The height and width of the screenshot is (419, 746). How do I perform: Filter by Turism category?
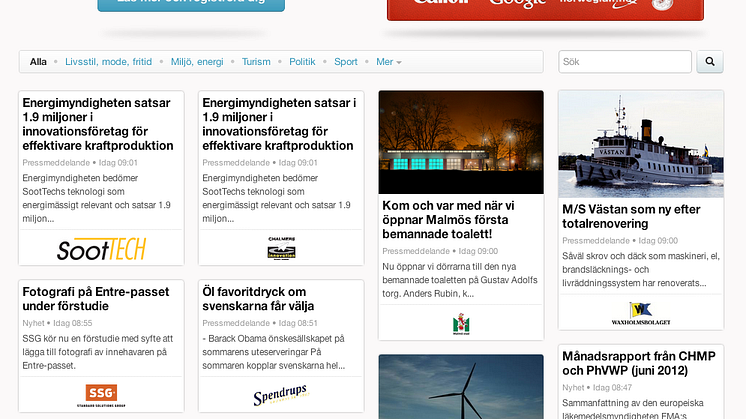click(256, 62)
